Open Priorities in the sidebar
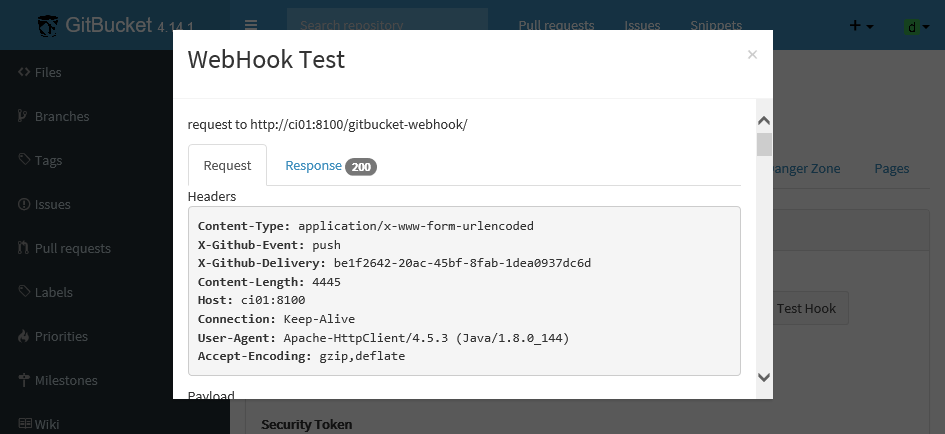The image size is (945, 434). tap(61, 336)
